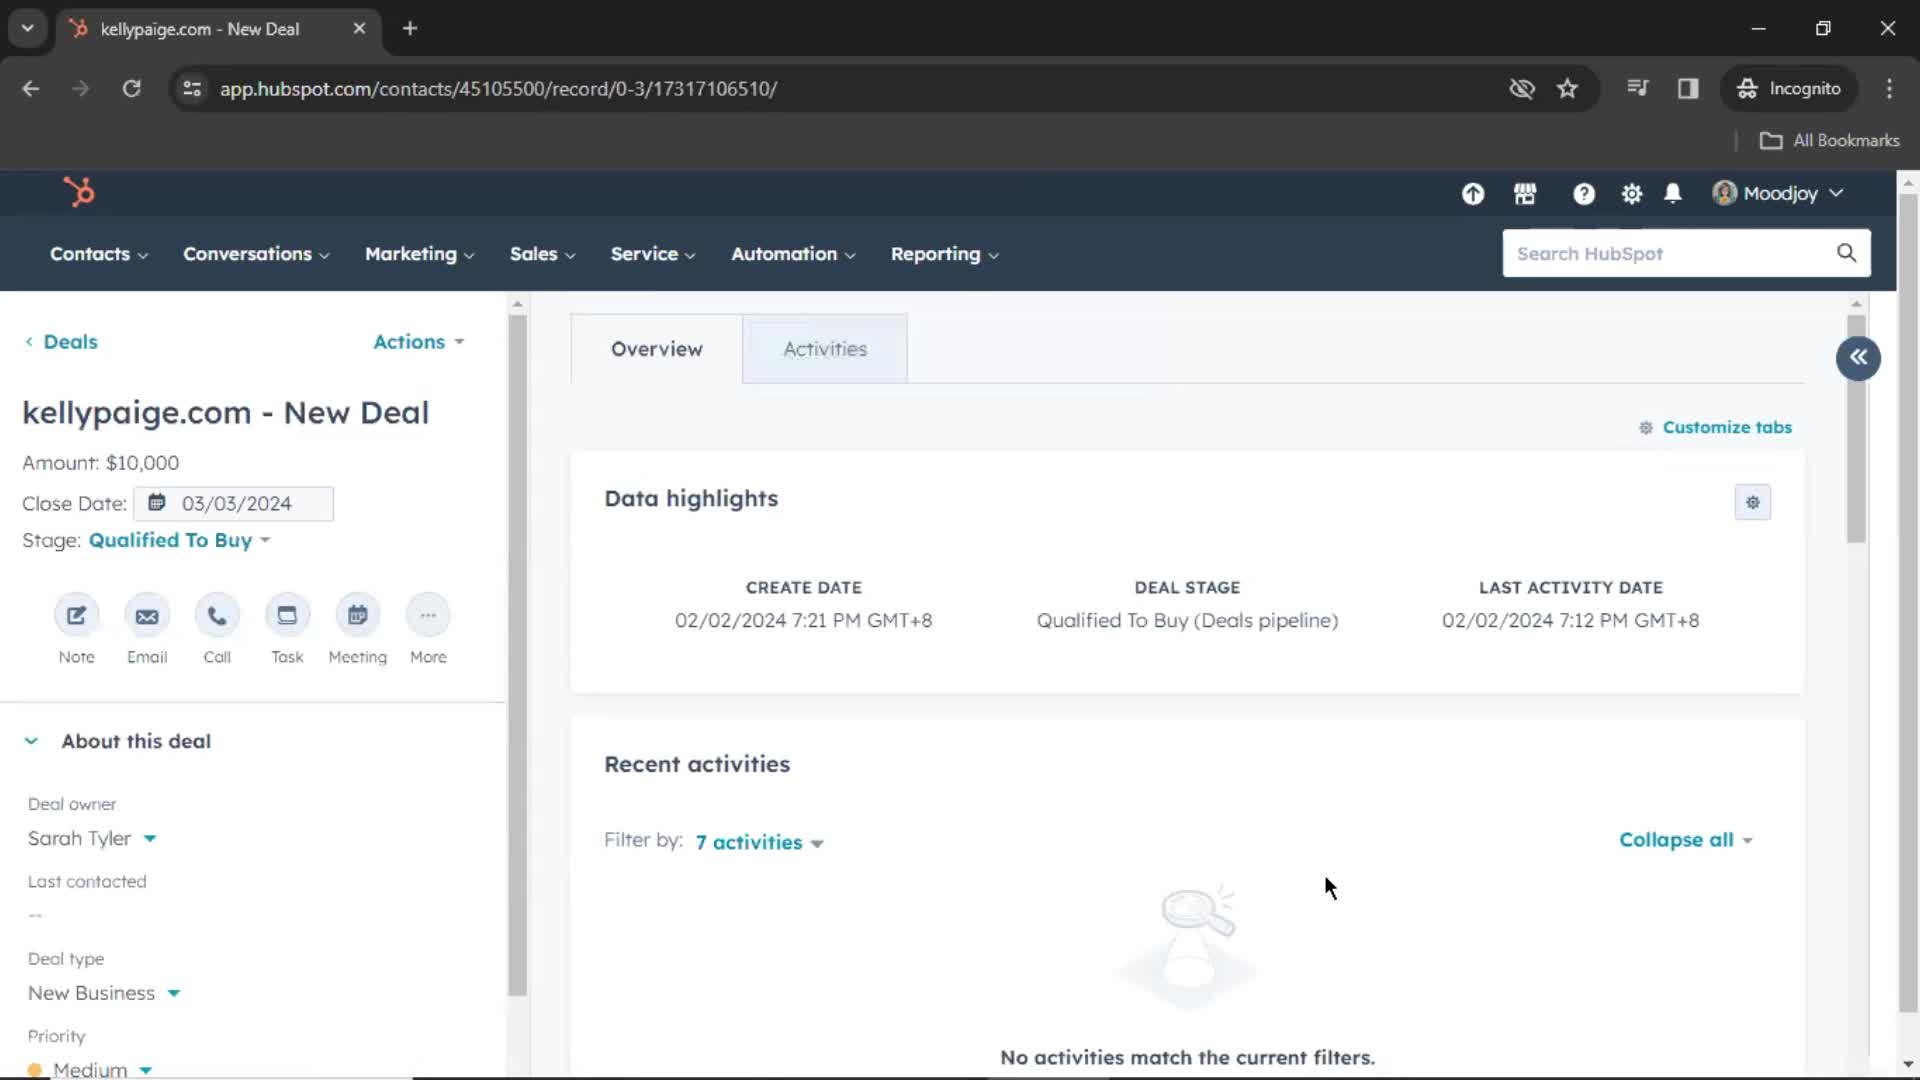The image size is (1920, 1080).
Task: Click the main content vertical scrollbar
Action: [x=1856, y=430]
